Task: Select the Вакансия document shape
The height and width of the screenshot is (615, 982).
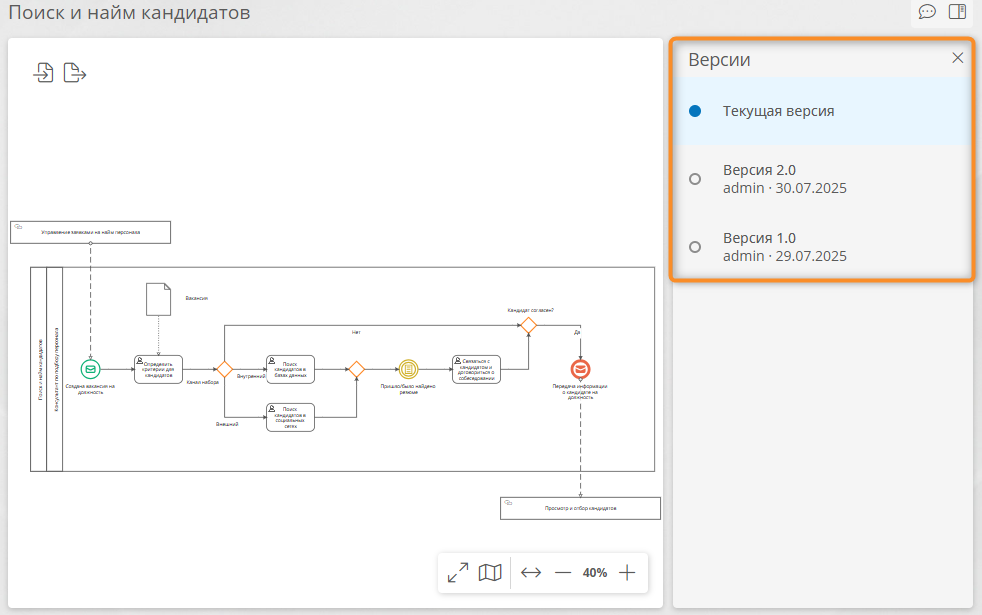Action: click(158, 299)
